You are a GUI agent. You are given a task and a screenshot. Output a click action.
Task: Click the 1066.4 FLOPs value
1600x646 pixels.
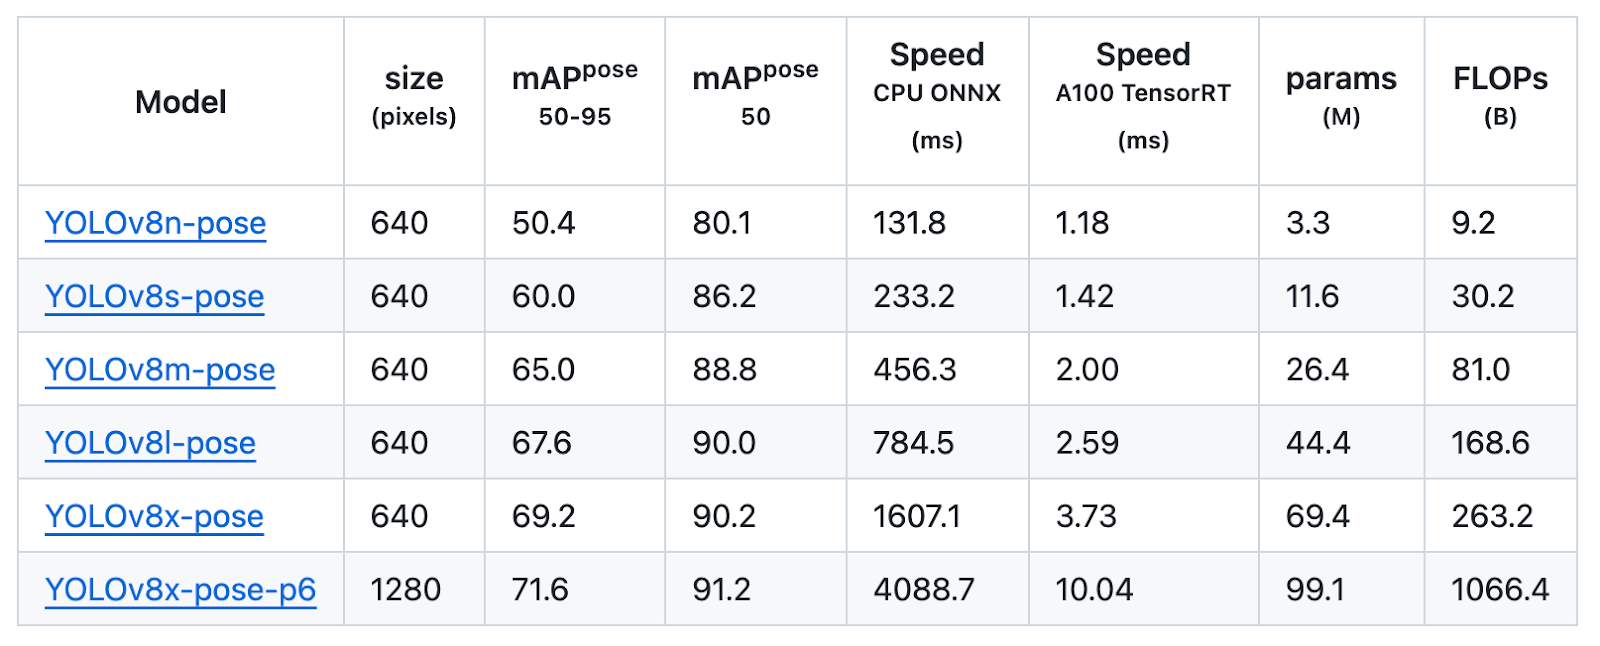(1500, 590)
